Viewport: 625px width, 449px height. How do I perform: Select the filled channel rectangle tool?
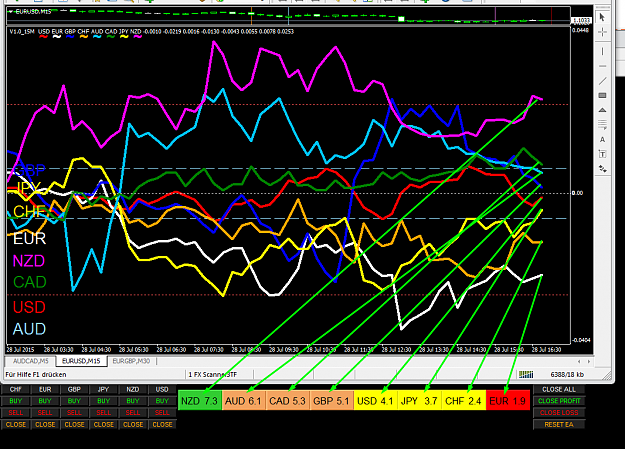tap(602, 96)
